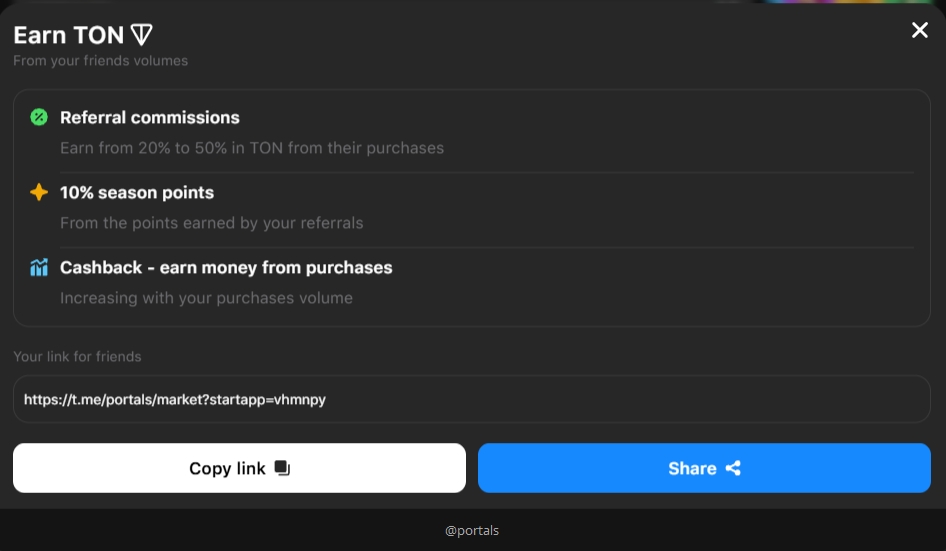The image size is (946, 551).
Task: Click the 'From your friends volumes' subtitle
Action: 100,61
